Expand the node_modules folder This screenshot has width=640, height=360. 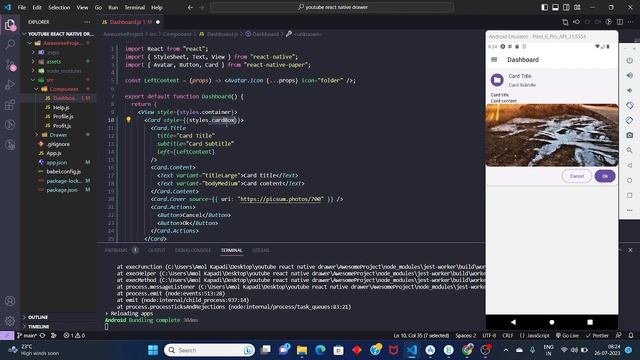57,71
